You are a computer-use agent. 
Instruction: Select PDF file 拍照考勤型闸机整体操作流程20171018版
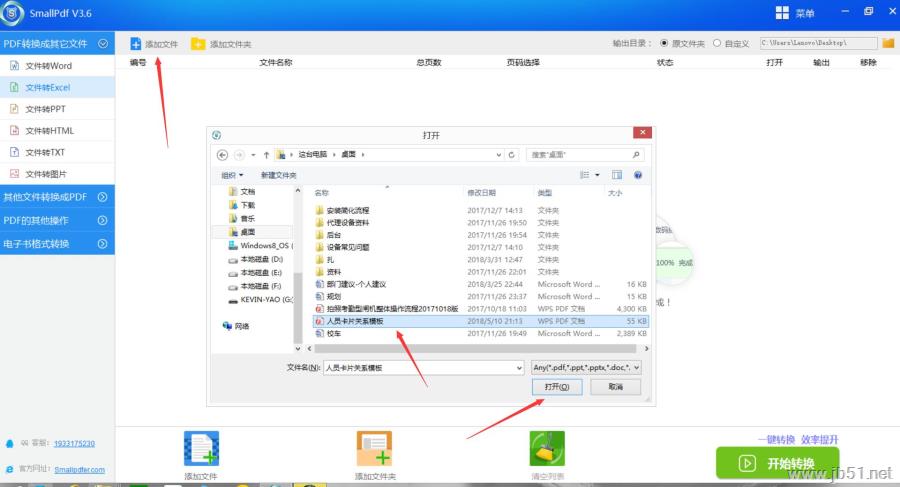pos(481,309)
